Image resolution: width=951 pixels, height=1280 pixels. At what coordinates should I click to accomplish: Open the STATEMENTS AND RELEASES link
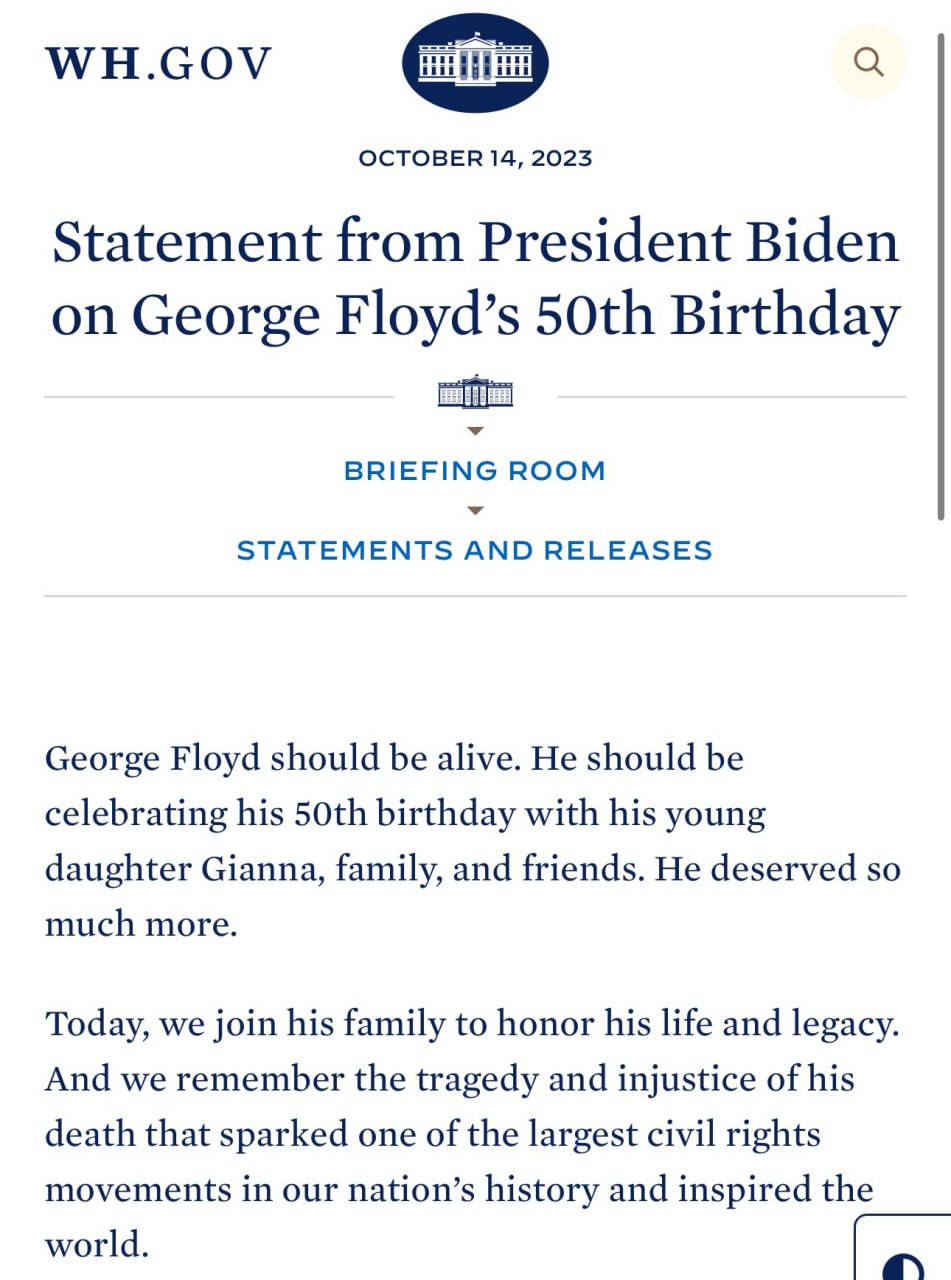(x=475, y=550)
